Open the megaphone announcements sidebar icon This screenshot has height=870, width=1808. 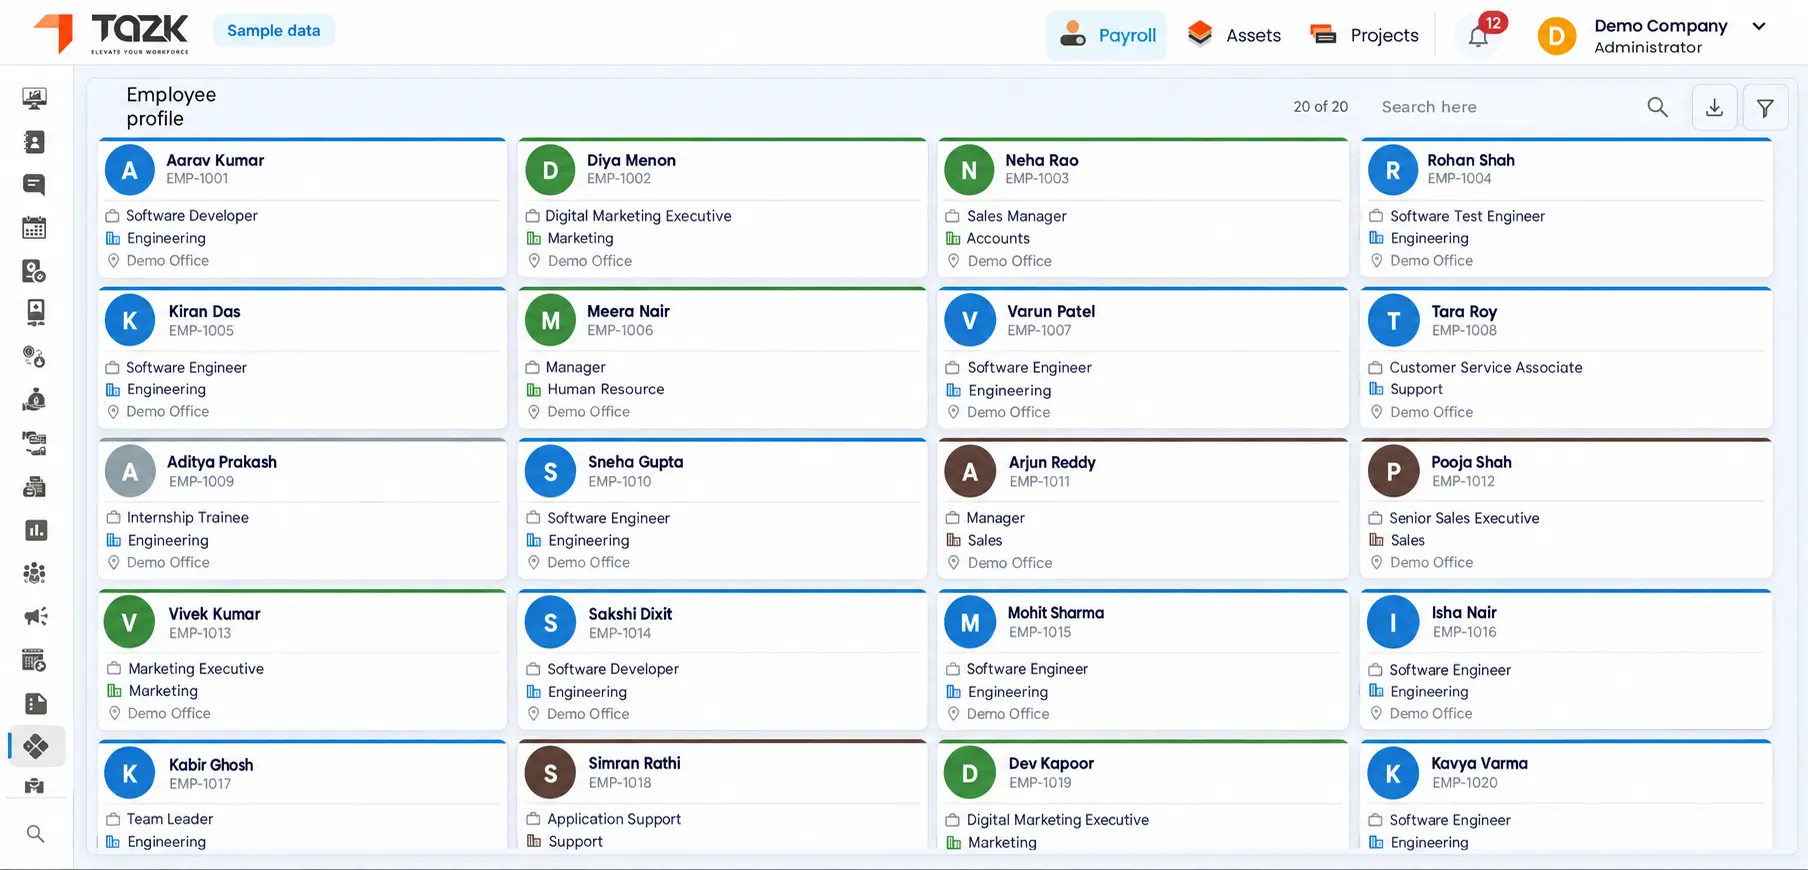(36, 616)
